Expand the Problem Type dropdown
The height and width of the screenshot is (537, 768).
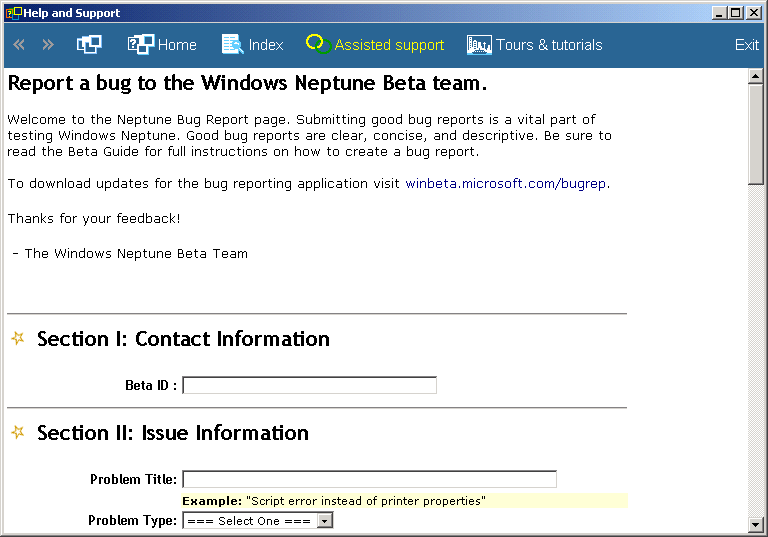[325, 520]
